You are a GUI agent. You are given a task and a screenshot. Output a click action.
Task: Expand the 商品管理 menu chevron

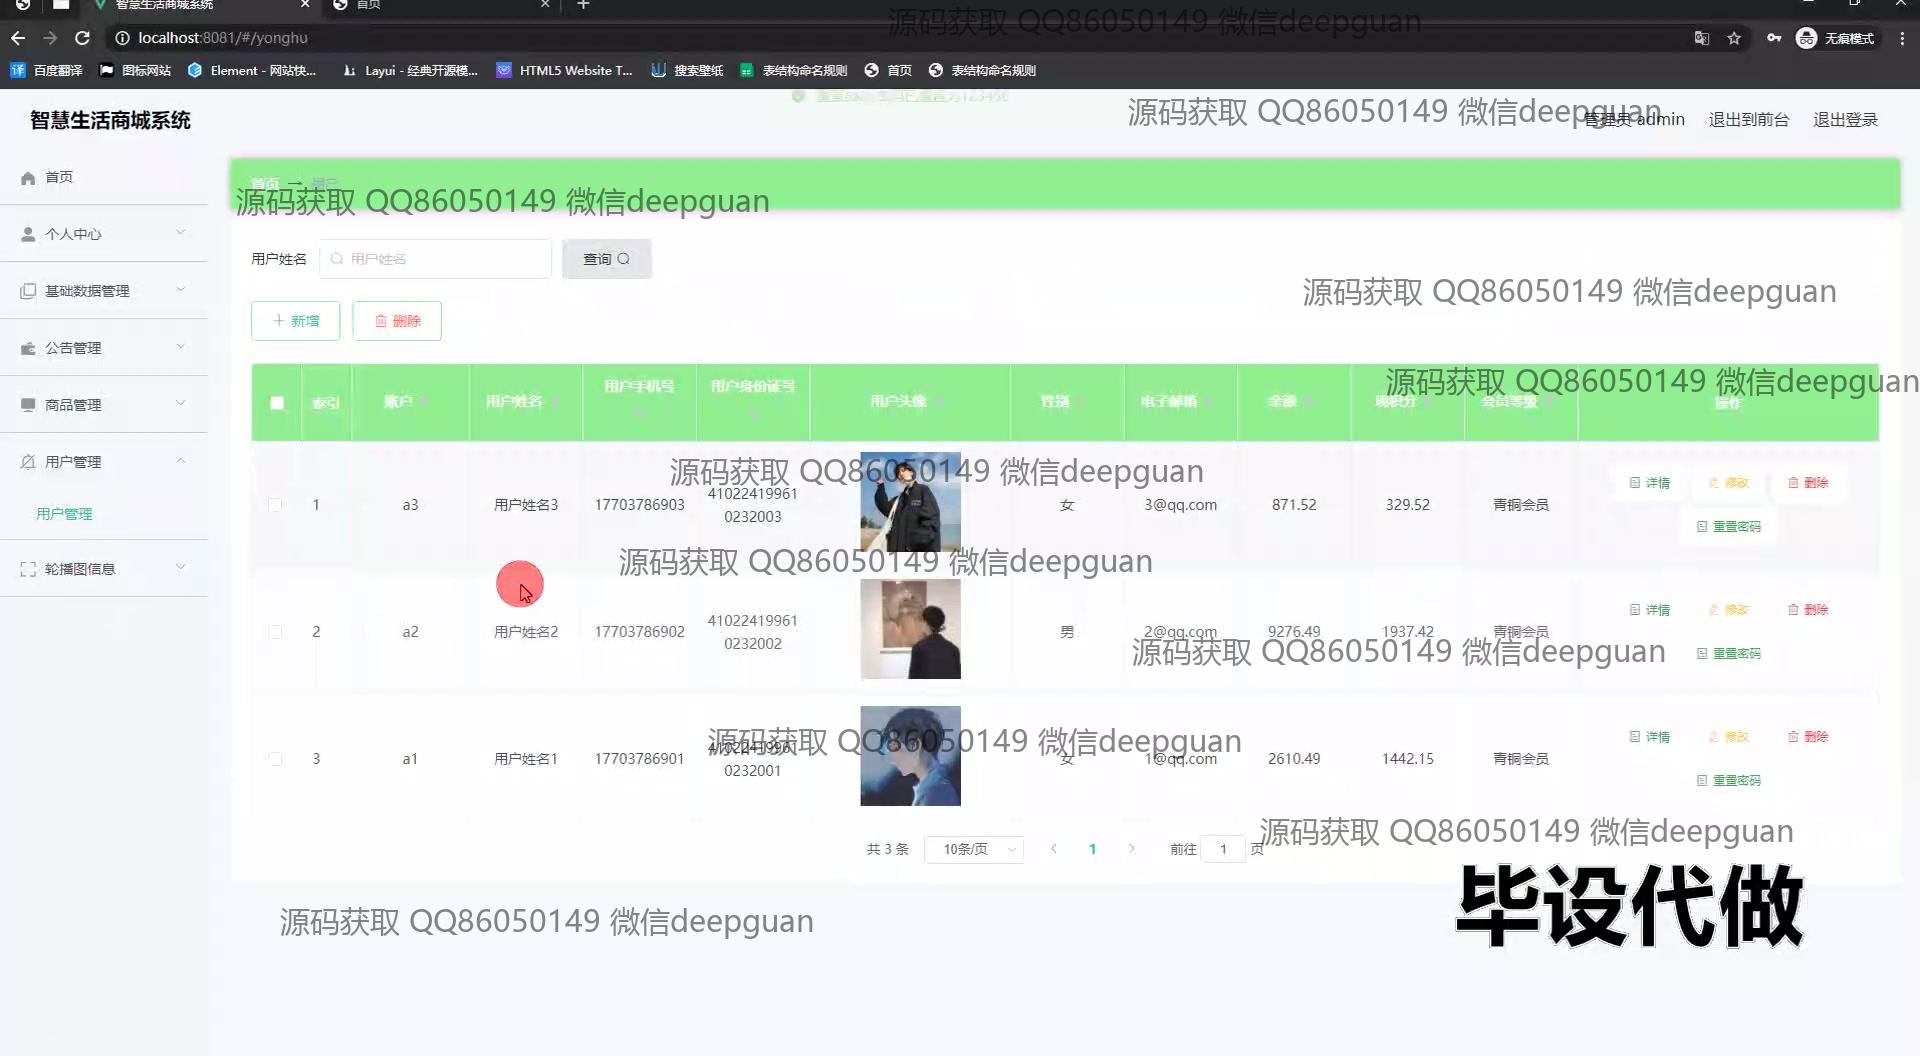(181, 404)
